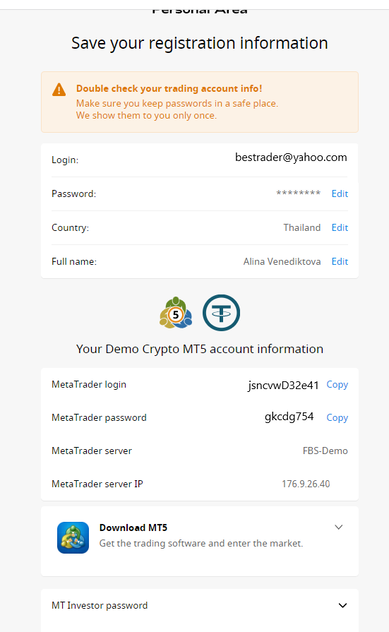Click the server IP 176.9.26.40
Screen dimensions: 389x632
click(306, 484)
